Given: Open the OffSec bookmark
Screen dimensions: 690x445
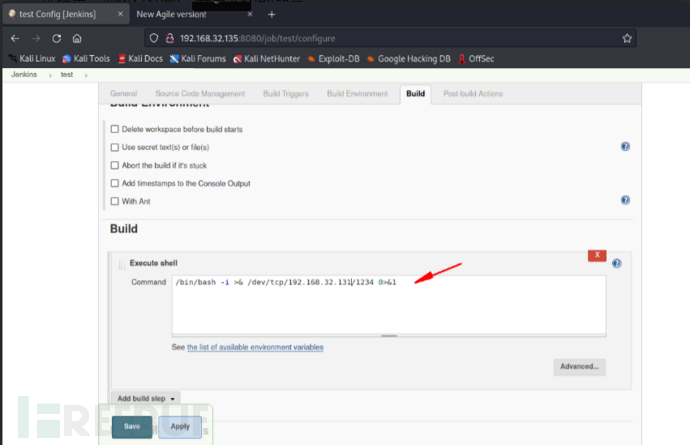Looking at the screenshot, I should (476, 59).
